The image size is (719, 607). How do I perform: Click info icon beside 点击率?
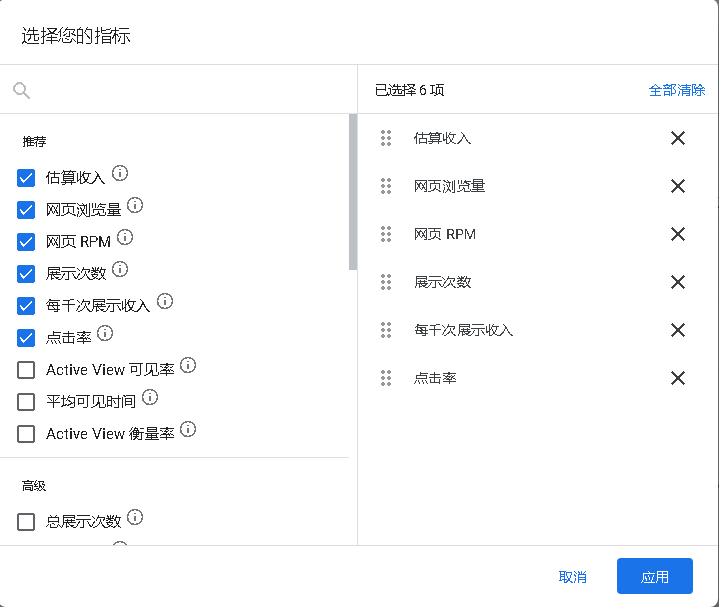click(105, 333)
